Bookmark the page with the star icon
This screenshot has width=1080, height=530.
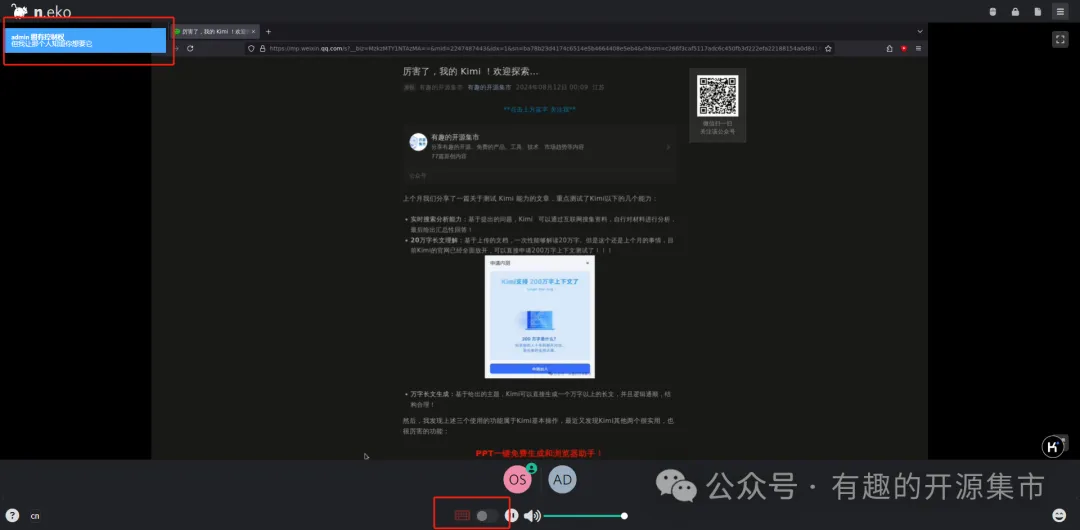coord(828,48)
